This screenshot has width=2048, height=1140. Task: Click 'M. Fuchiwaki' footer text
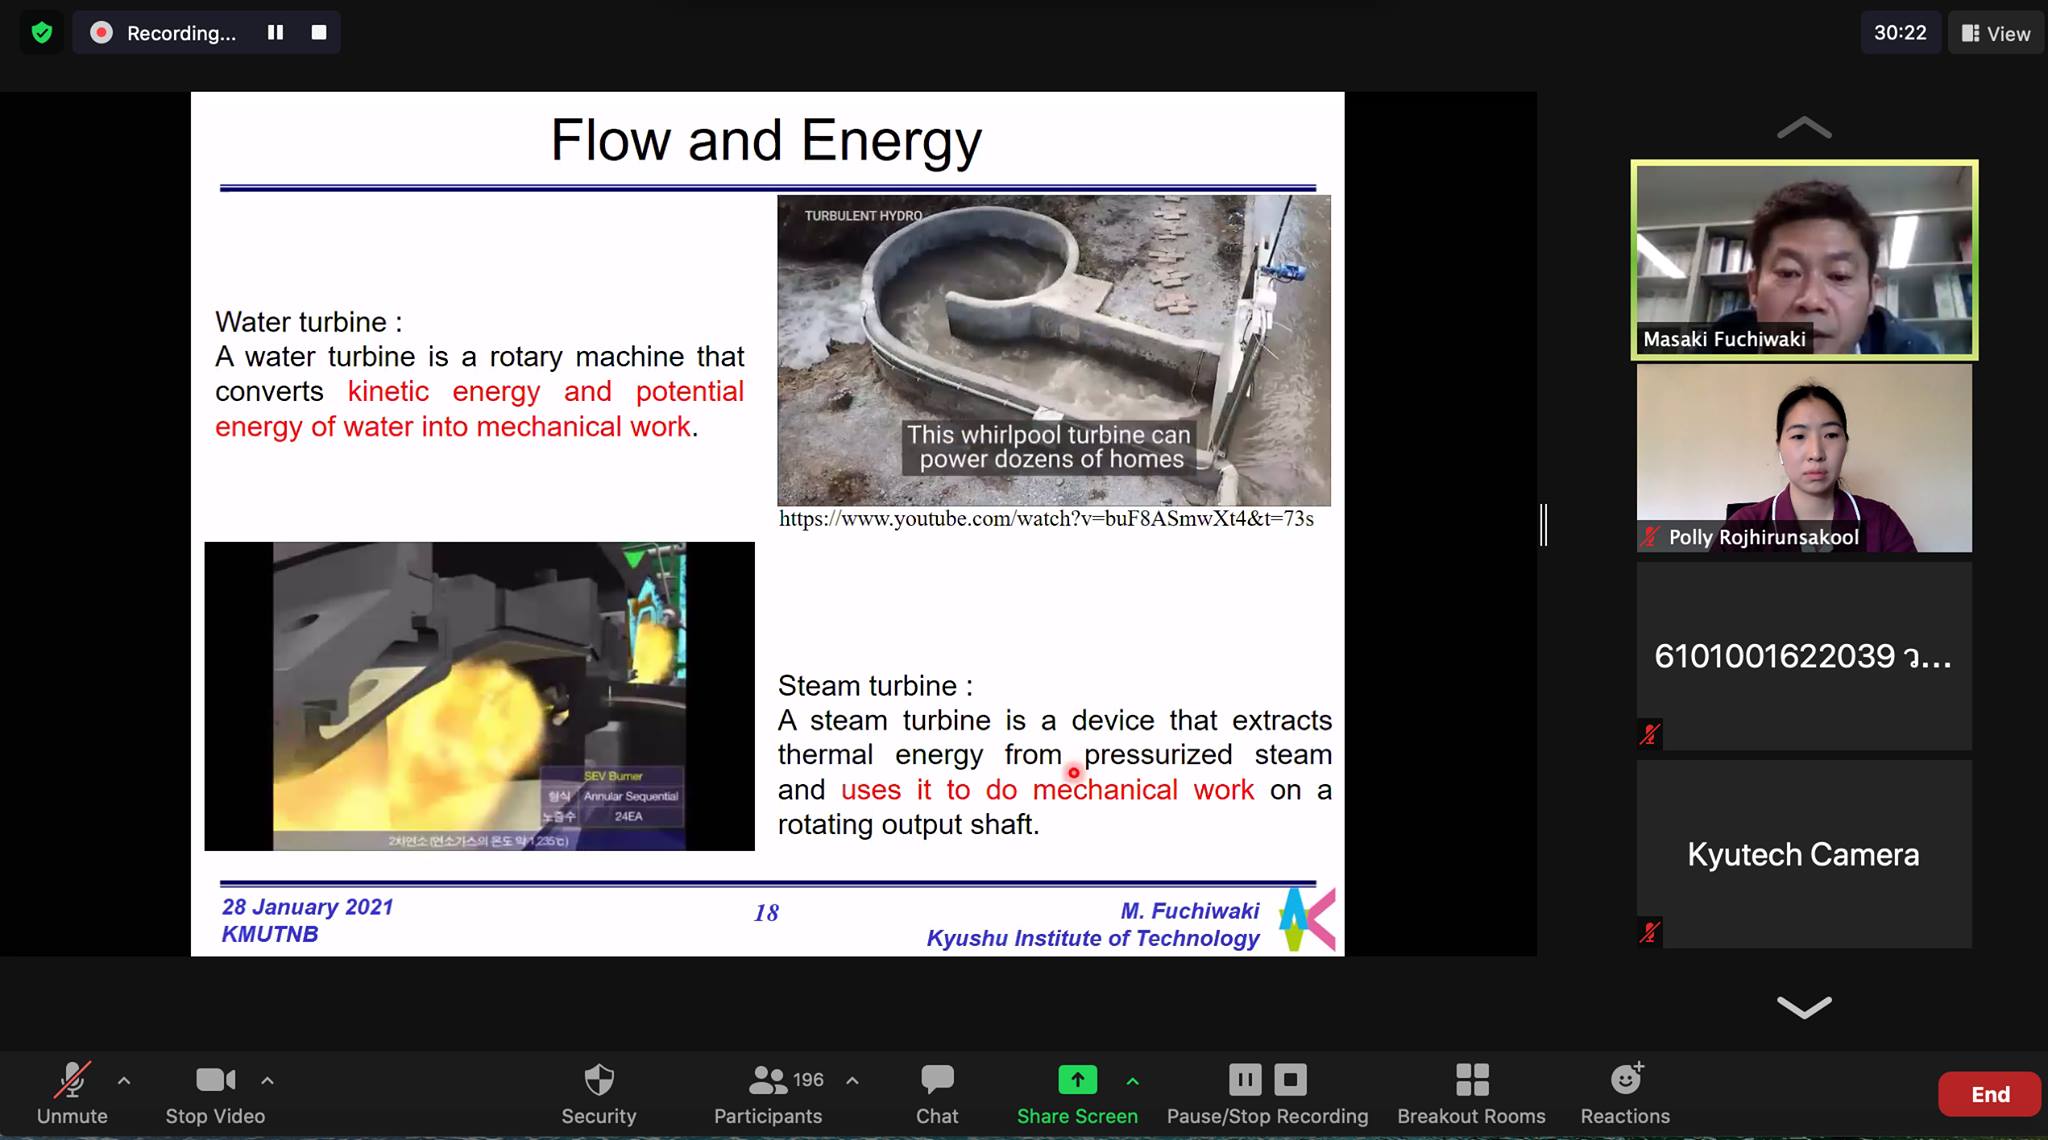click(x=1190, y=911)
